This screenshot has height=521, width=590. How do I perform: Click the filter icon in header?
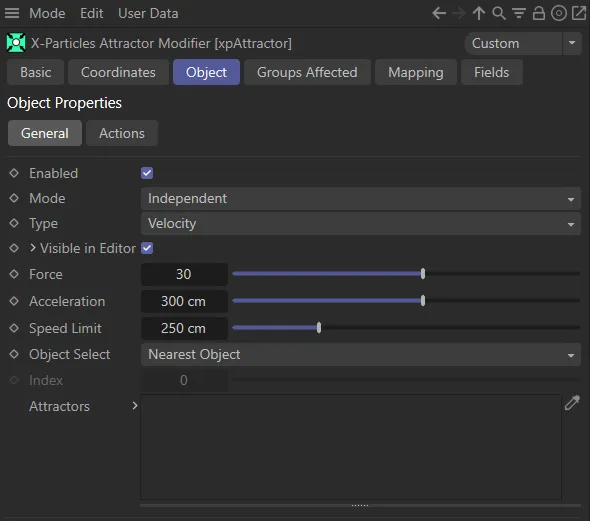tap(519, 14)
